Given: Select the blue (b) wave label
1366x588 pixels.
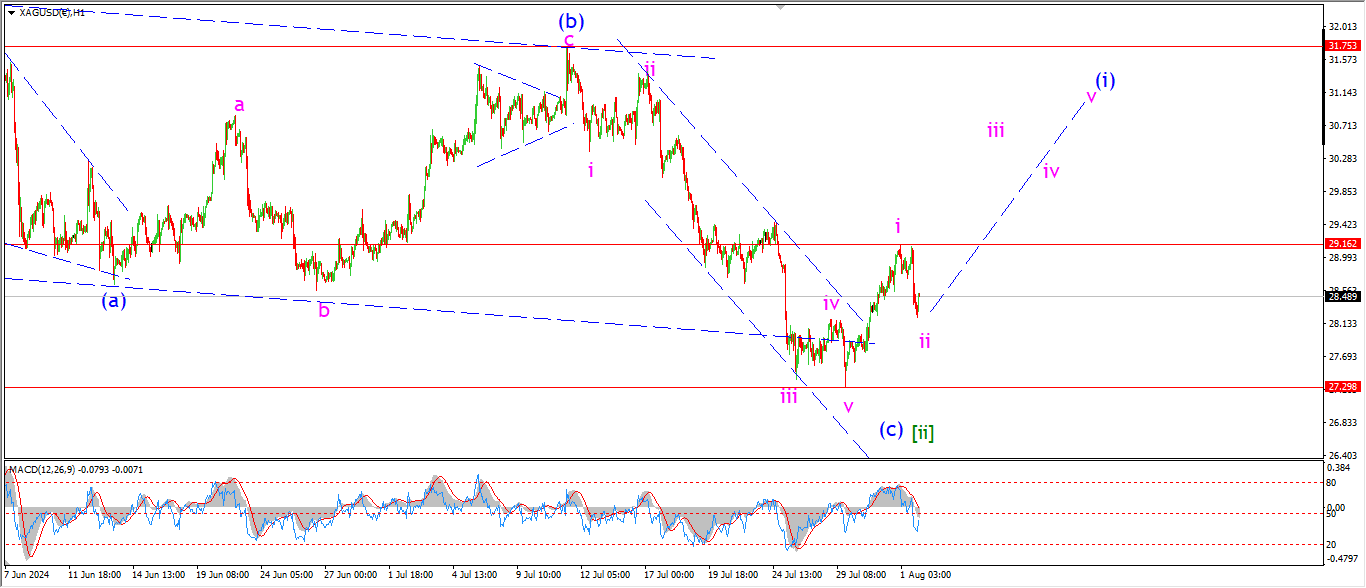Looking at the screenshot, I should pos(571,20).
